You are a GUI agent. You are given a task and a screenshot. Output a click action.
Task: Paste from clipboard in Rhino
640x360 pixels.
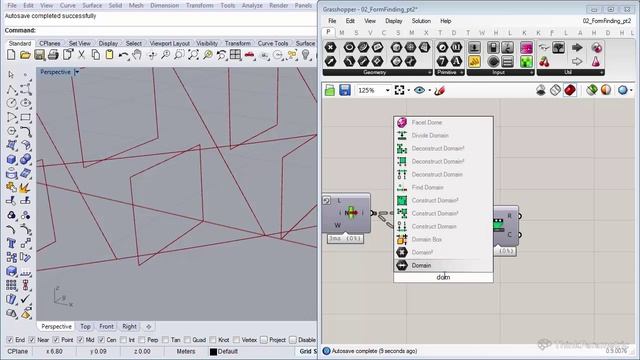click(x=109, y=55)
